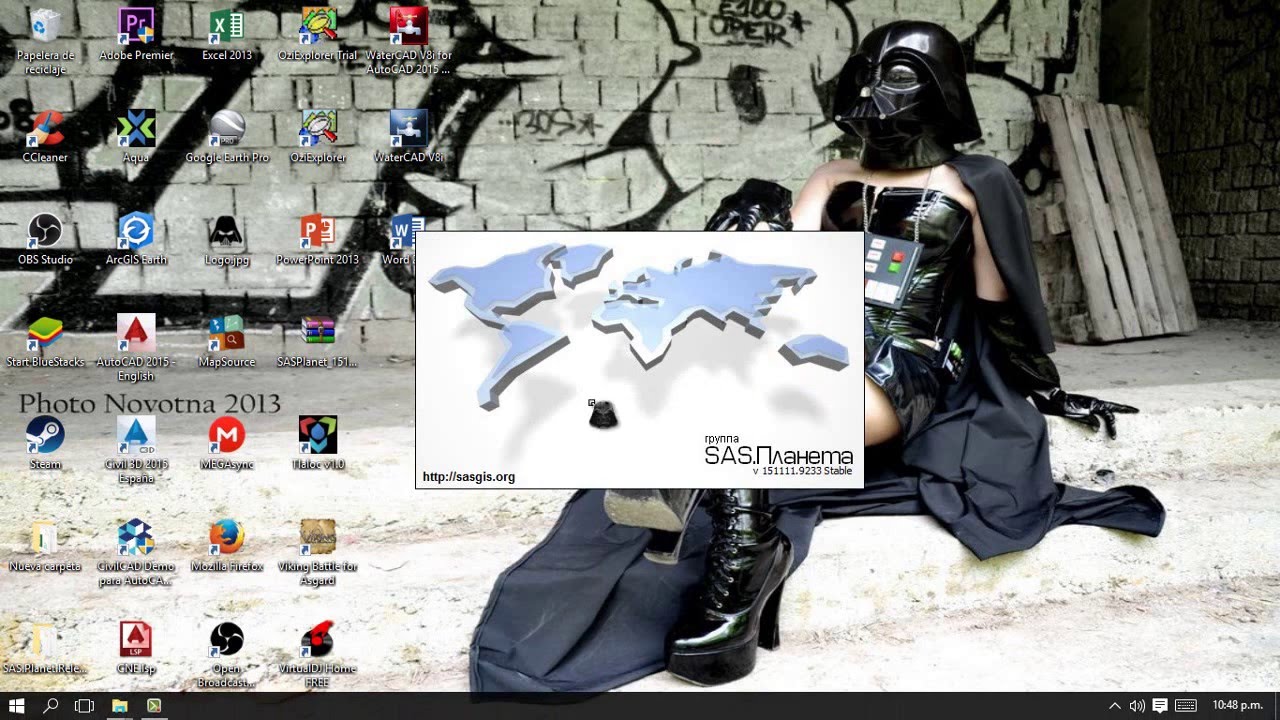
Task: Select the AutoCAD 2015 - English shortcut
Action: pos(136,348)
